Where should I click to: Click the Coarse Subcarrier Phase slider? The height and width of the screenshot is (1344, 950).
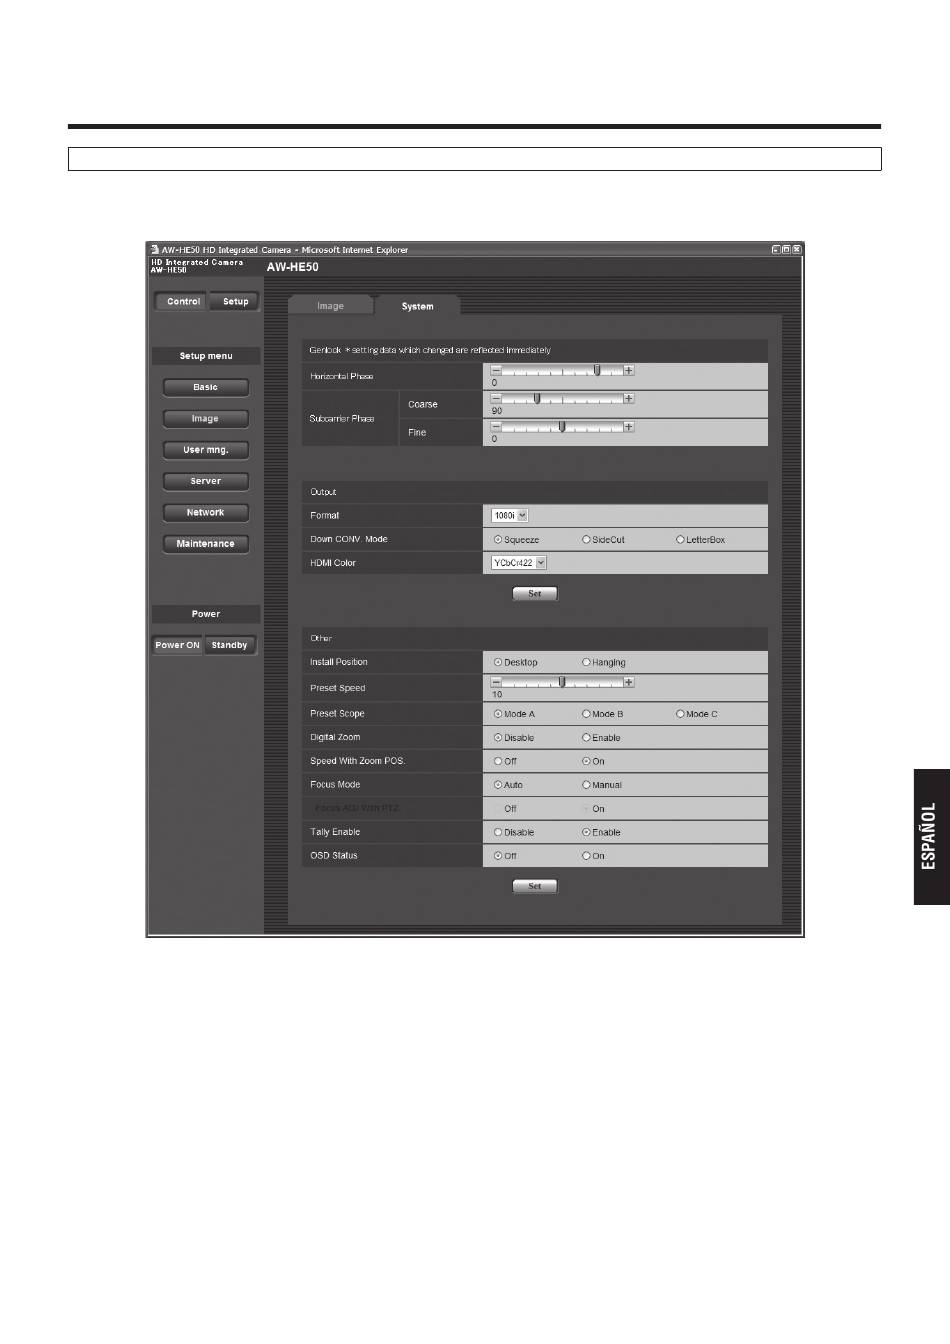[x=536, y=398]
